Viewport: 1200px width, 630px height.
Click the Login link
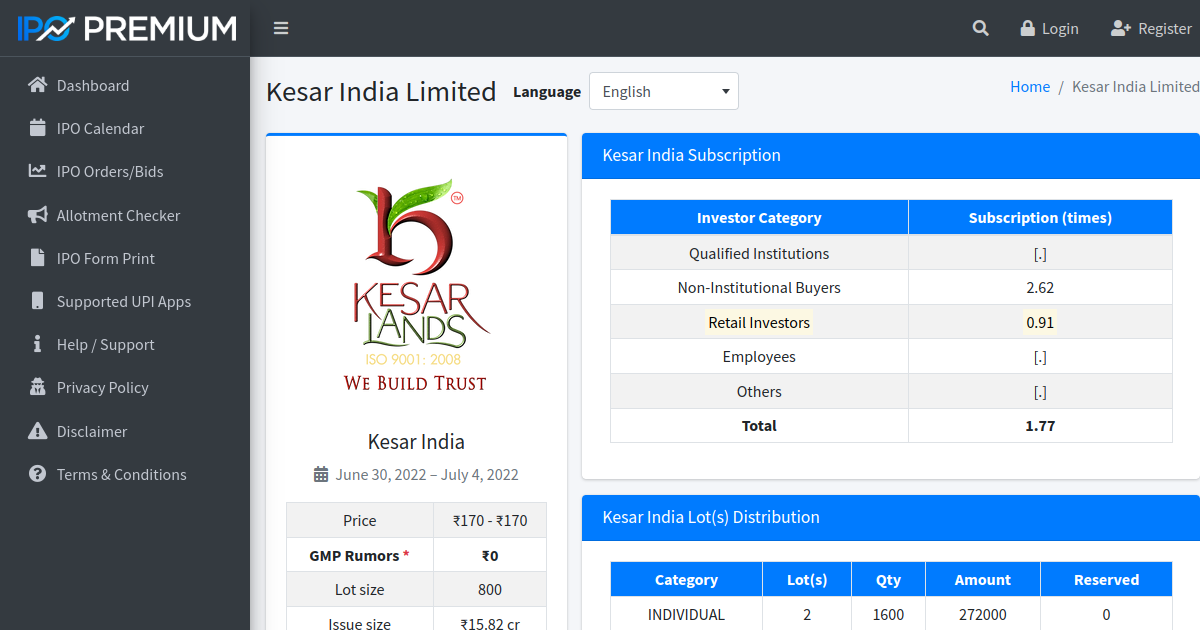click(x=1049, y=28)
